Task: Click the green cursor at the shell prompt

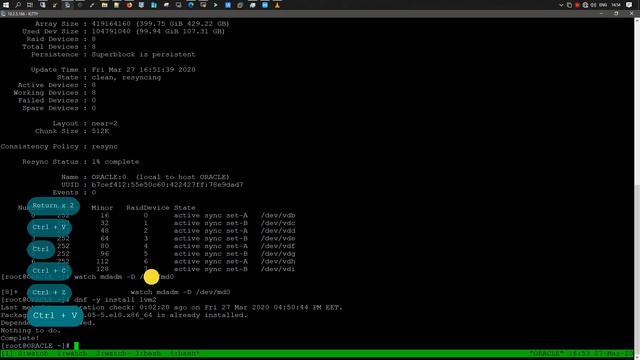Action: click(x=76, y=346)
